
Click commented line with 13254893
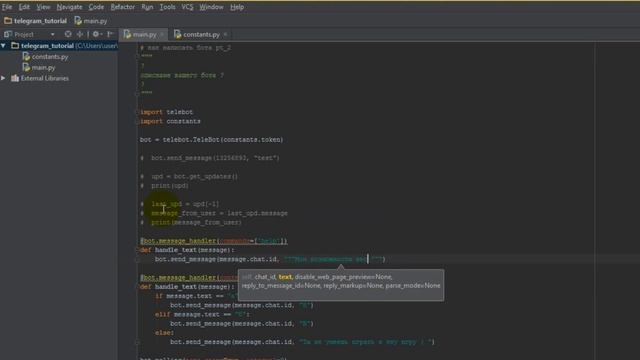[x=210, y=158]
